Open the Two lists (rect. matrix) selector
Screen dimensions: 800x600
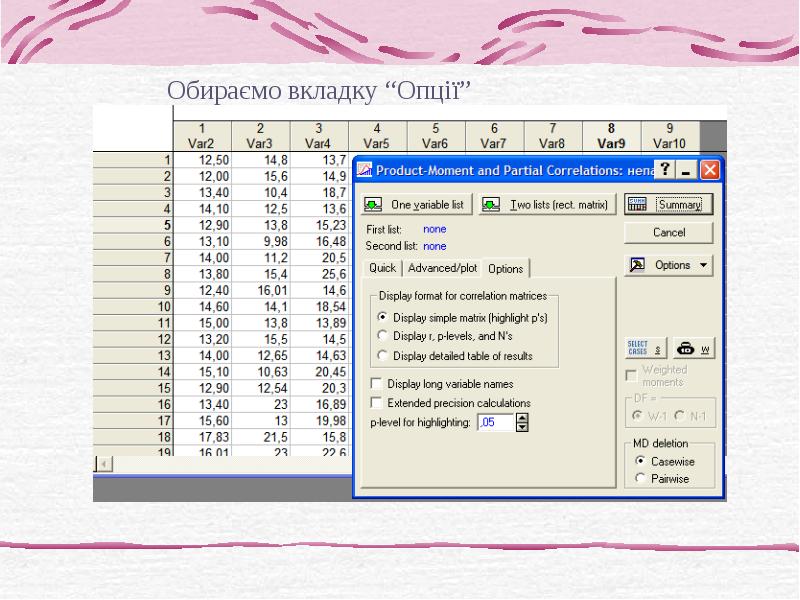point(546,204)
